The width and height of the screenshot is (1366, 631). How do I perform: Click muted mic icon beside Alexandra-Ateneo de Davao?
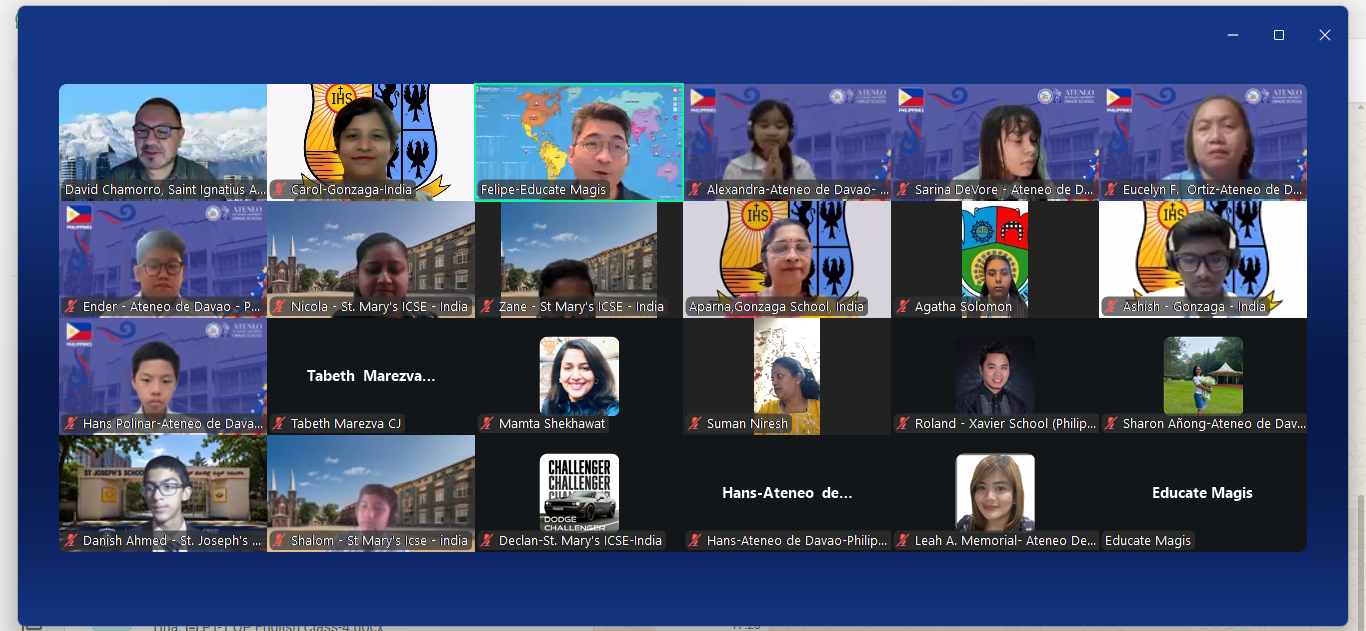pyautogui.click(x=695, y=190)
